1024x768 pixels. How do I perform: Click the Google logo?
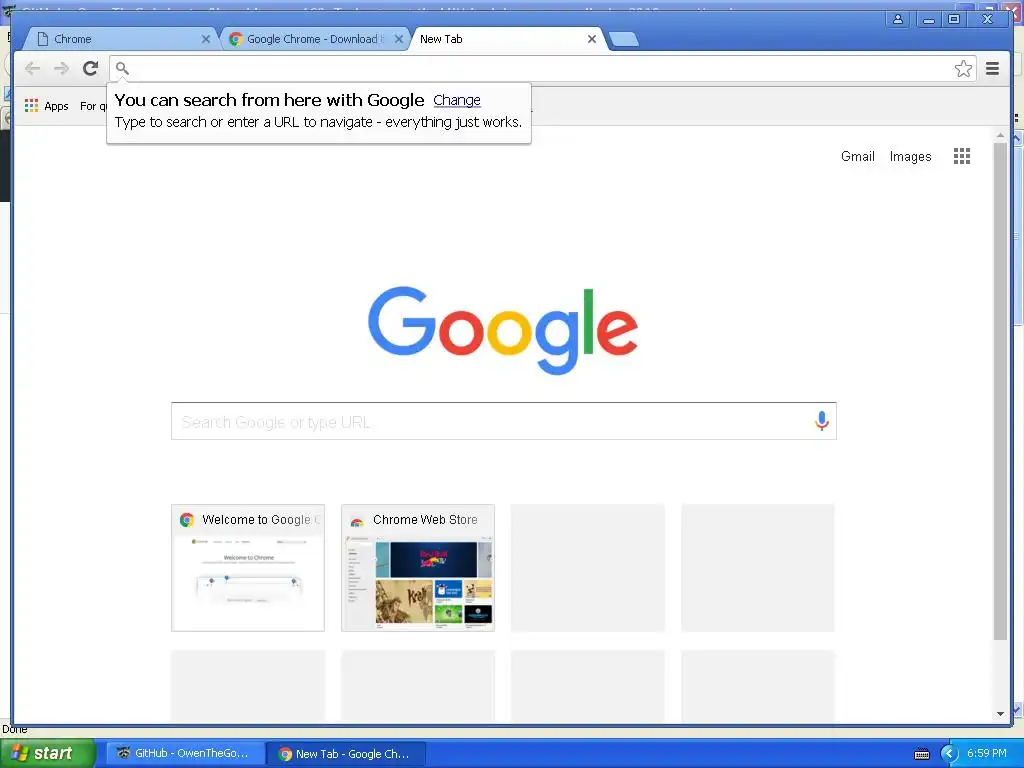tap(503, 330)
